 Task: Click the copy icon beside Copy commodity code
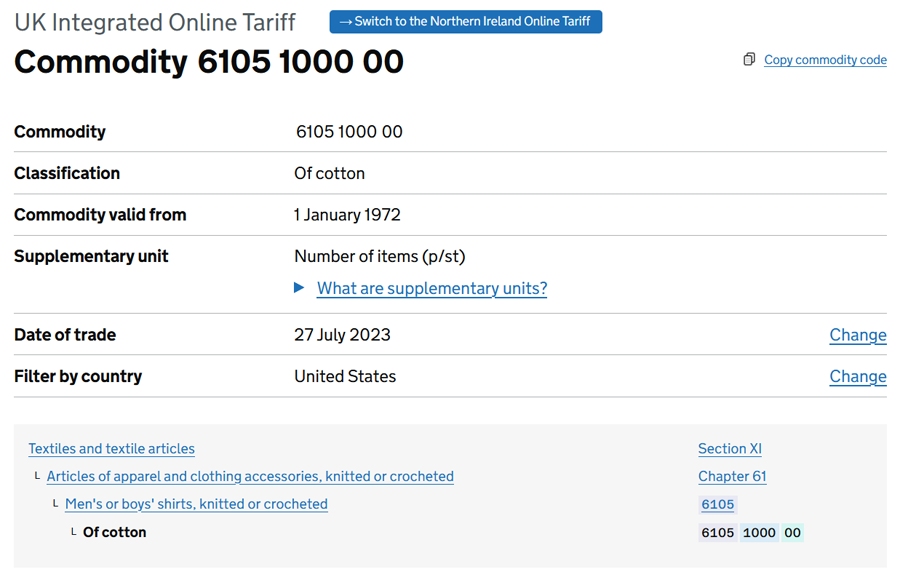pos(749,60)
